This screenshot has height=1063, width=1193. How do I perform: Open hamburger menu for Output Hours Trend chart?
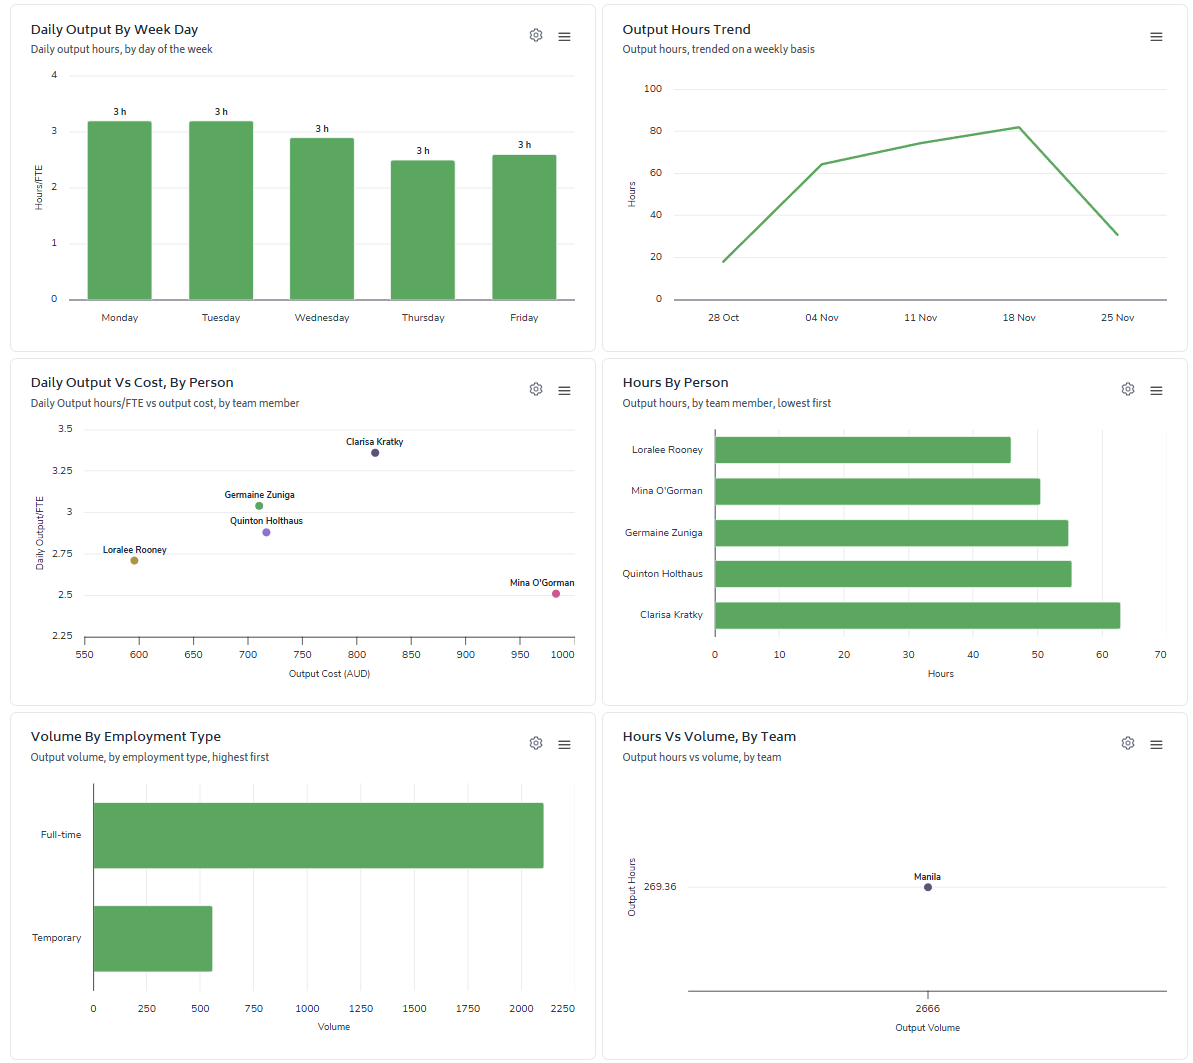pyautogui.click(x=1156, y=37)
